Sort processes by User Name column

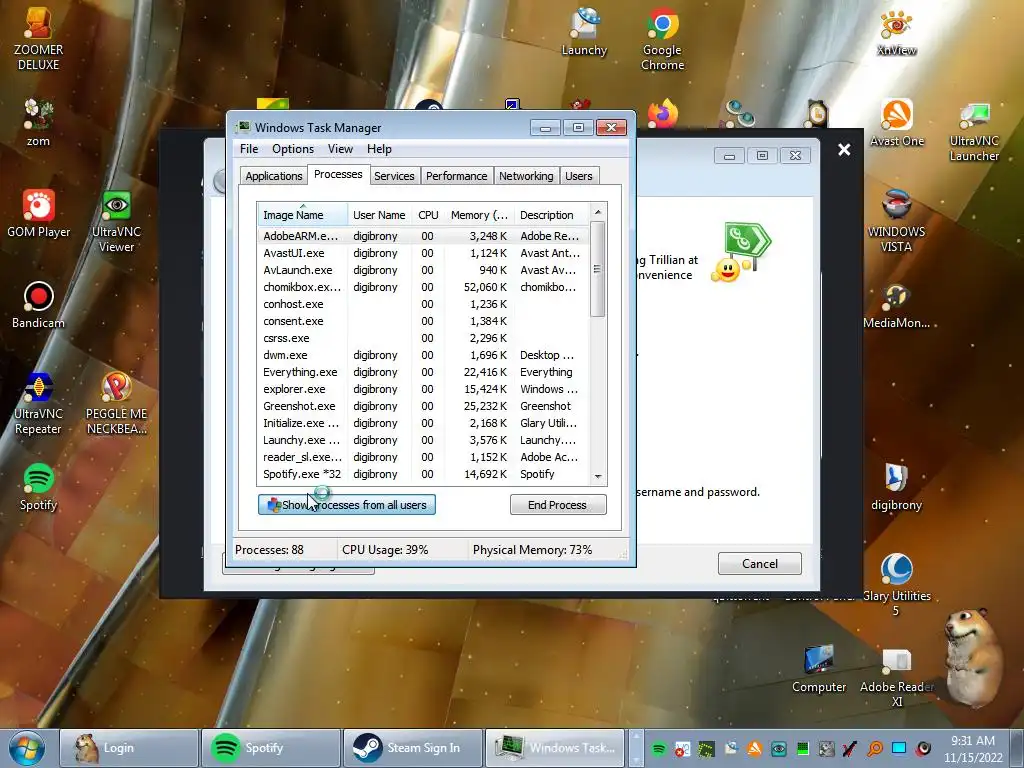click(x=379, y=215)
